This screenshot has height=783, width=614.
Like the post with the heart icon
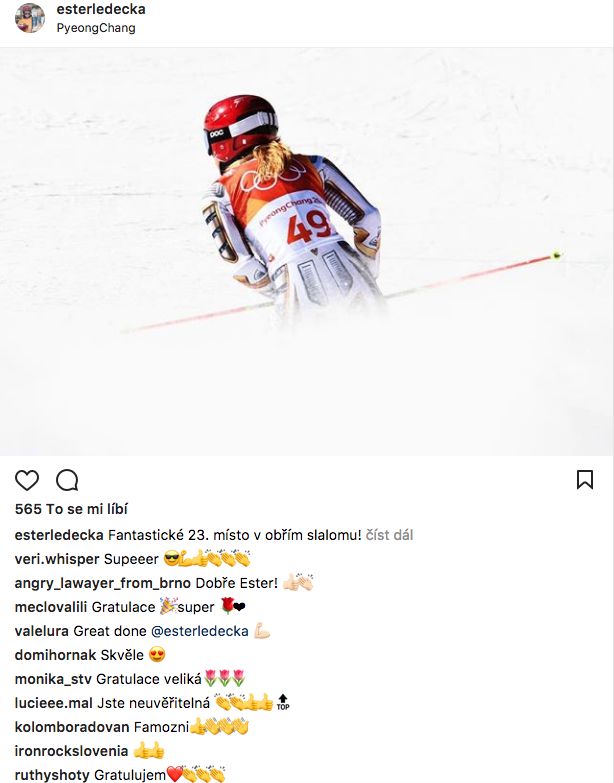point(27,480)
